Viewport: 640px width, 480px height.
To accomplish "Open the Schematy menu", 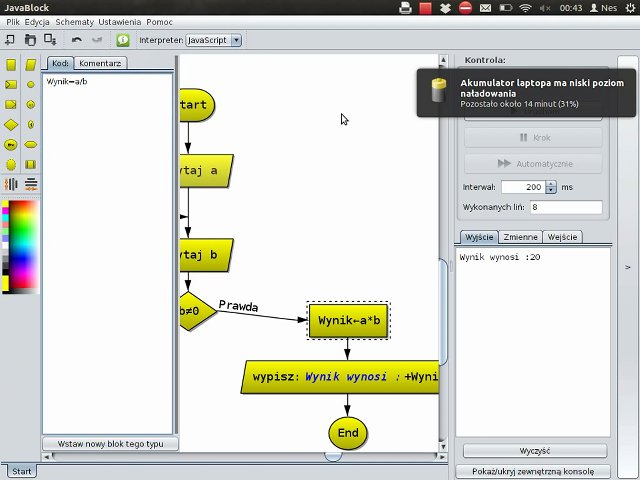I will [75, 22].
